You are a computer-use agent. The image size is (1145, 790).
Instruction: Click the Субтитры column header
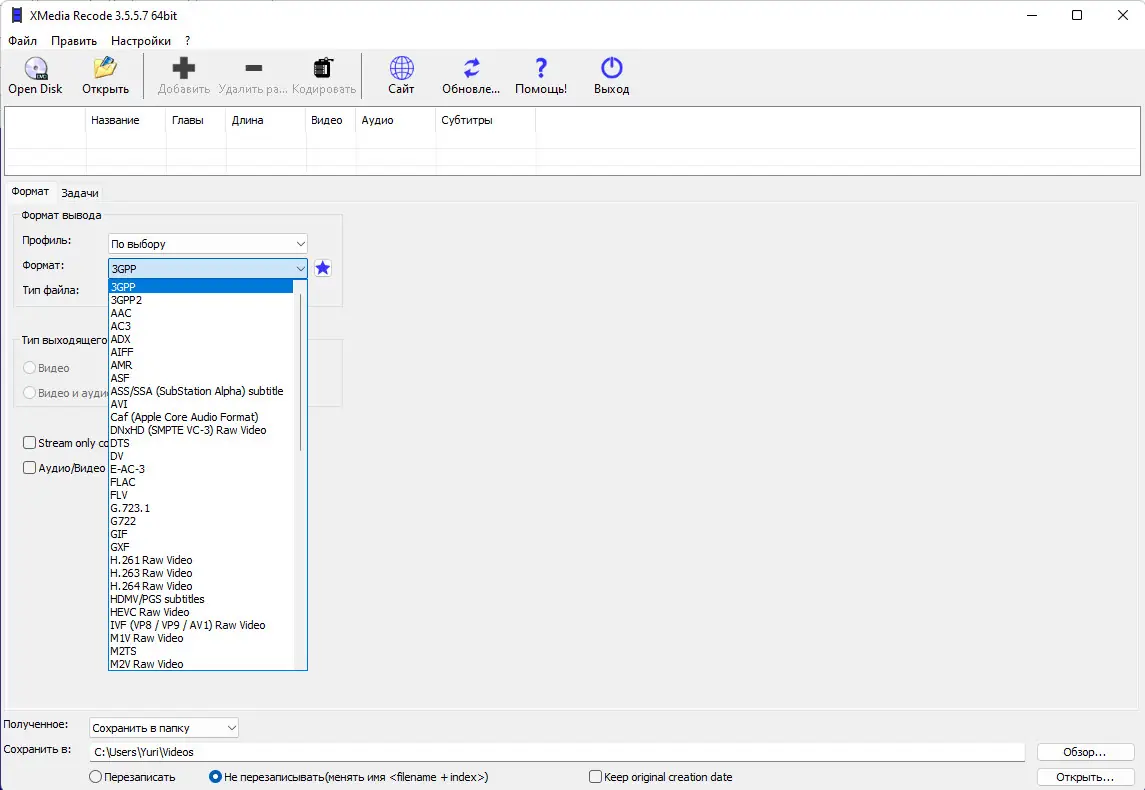(486, 120)
